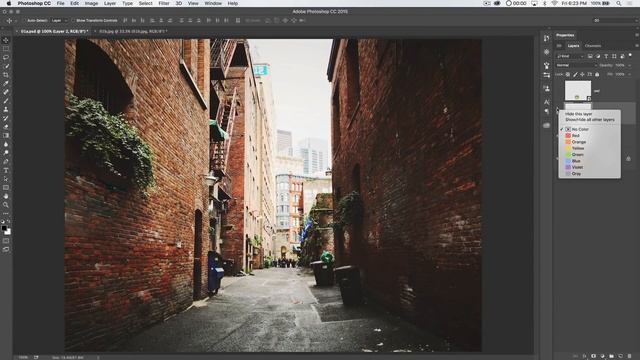The image size is (640, 360).
Task: Select the Dodge tool
Action: click(x=6, y=153)
